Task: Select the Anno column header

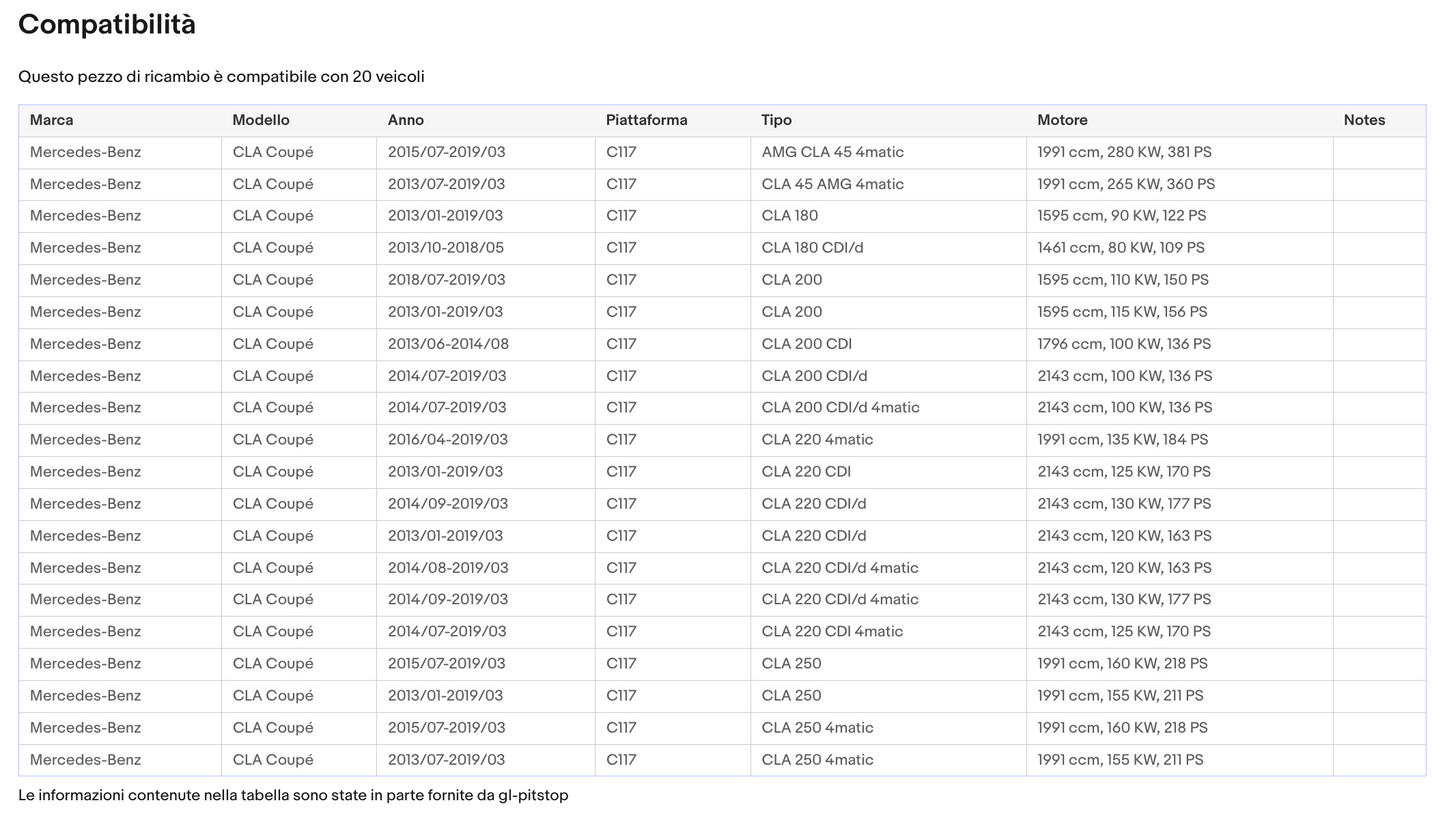Action: pos(406,120)
